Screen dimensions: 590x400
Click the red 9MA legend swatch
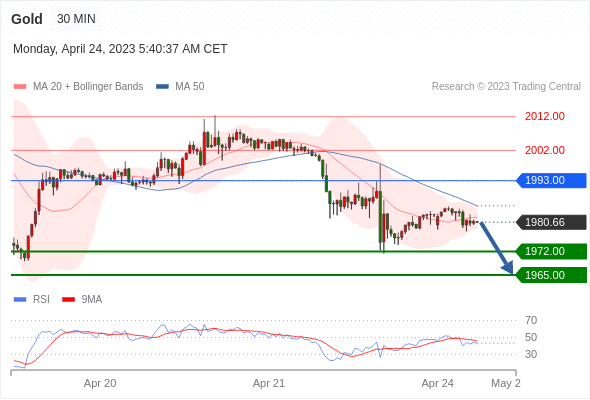[x=68, y=300]
